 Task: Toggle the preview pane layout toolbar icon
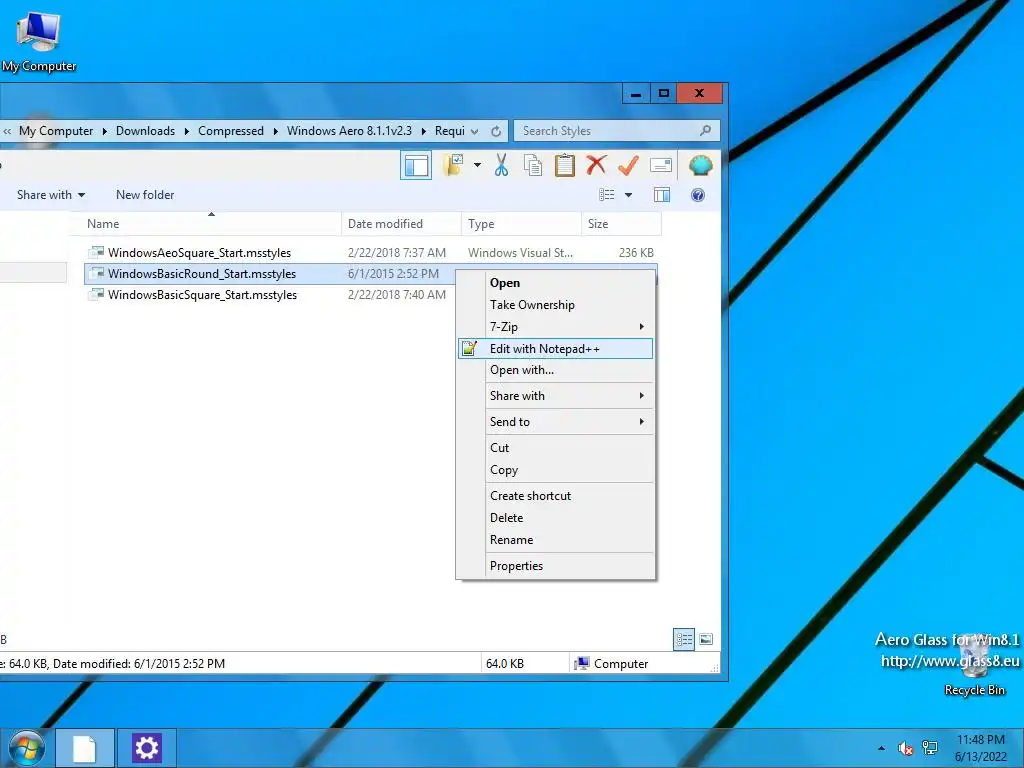click(416, 165)
